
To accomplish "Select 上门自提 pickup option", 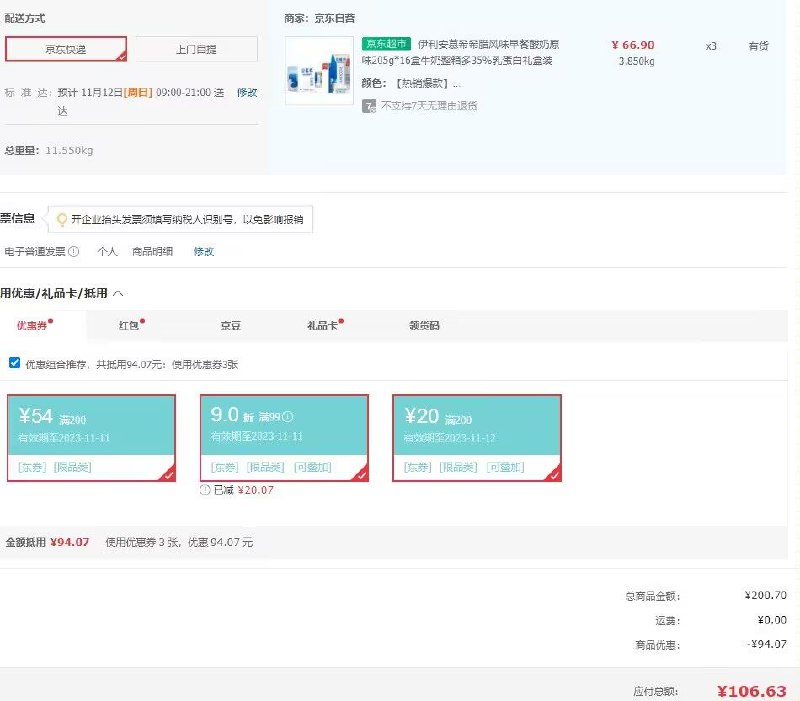I will click(x=196, y=49).
